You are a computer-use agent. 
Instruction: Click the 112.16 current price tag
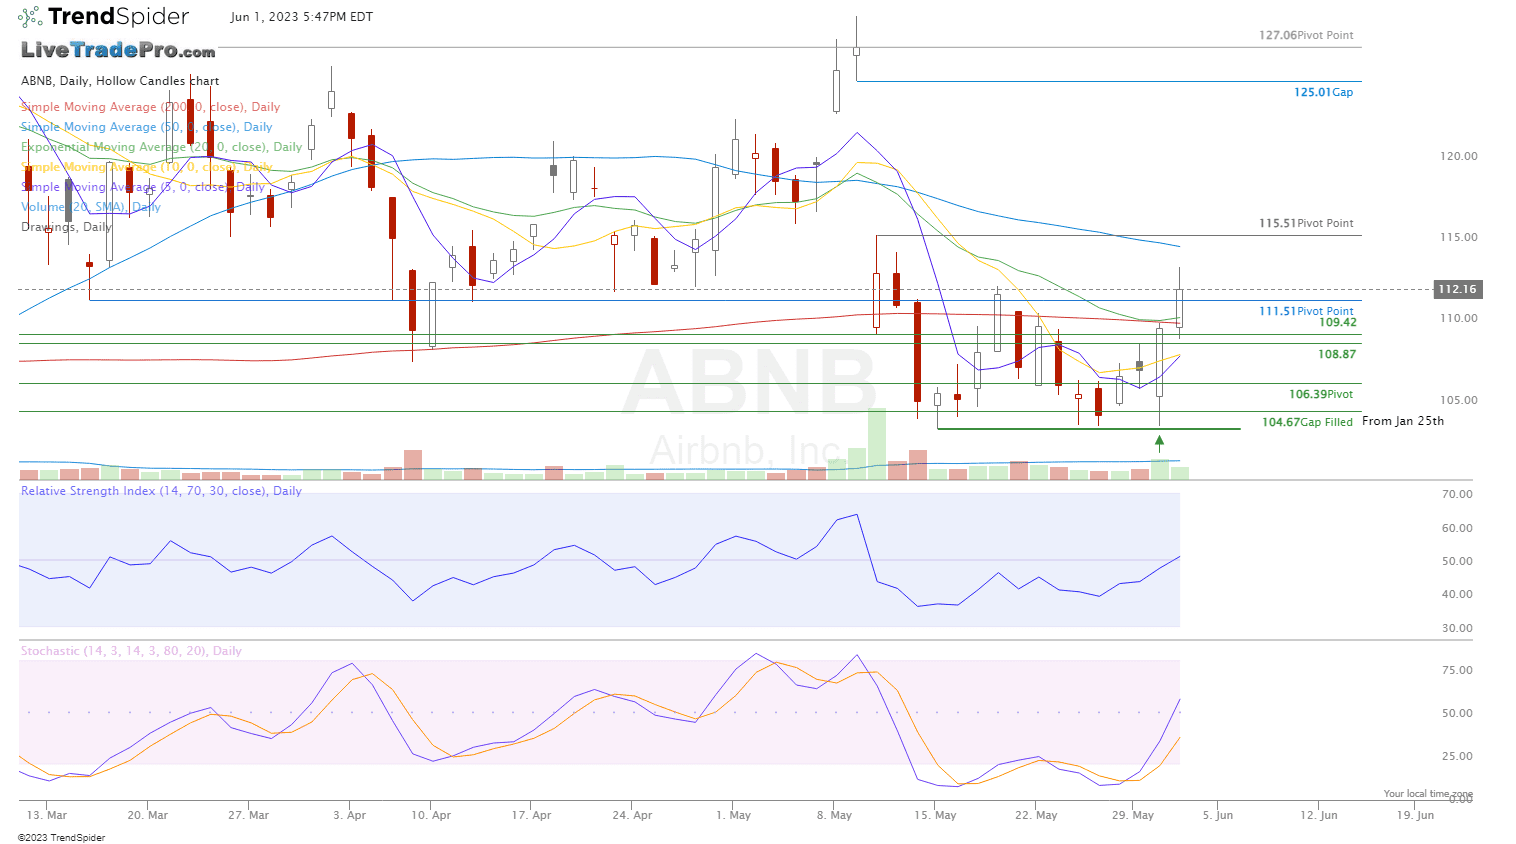click(1457, 289)
